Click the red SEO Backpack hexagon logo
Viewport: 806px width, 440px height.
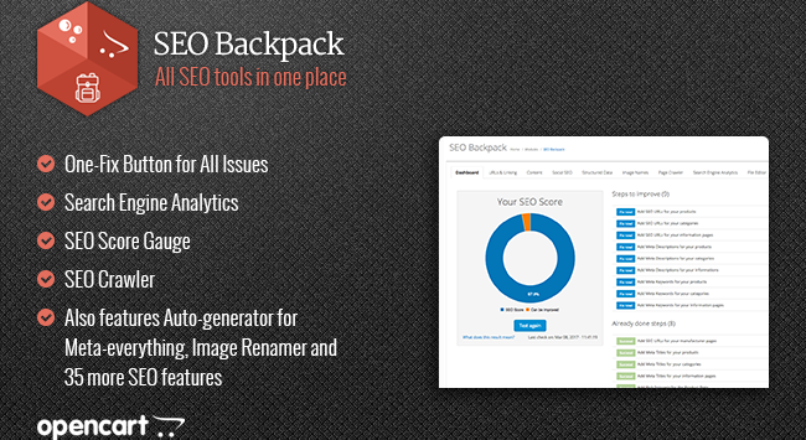click(87, 59)
